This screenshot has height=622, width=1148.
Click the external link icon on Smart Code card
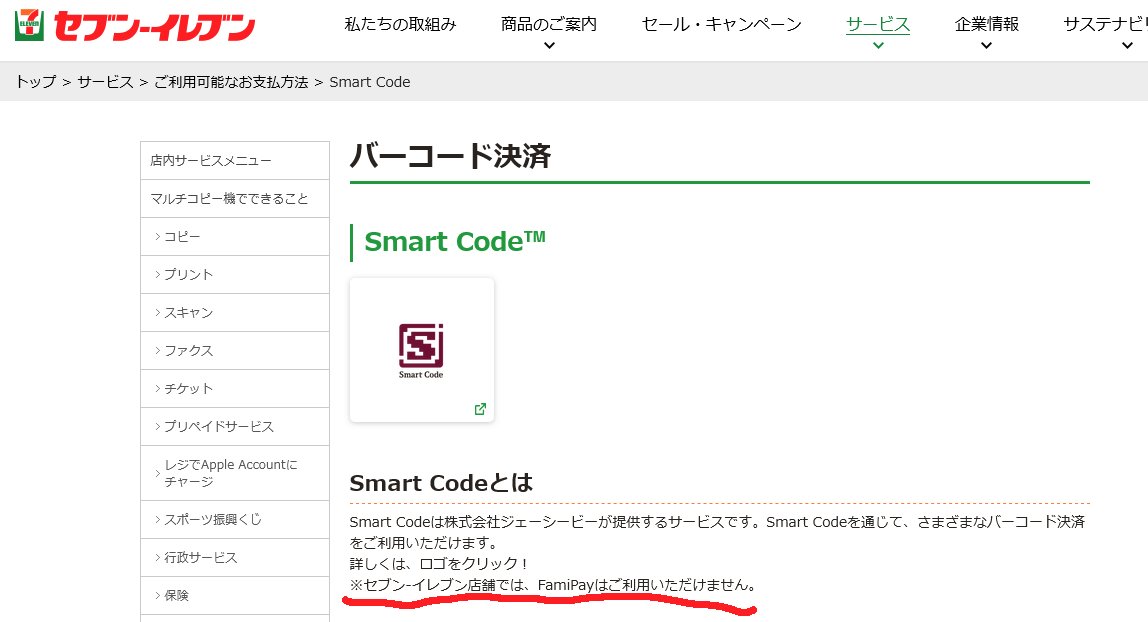click(x=480, y=409)
